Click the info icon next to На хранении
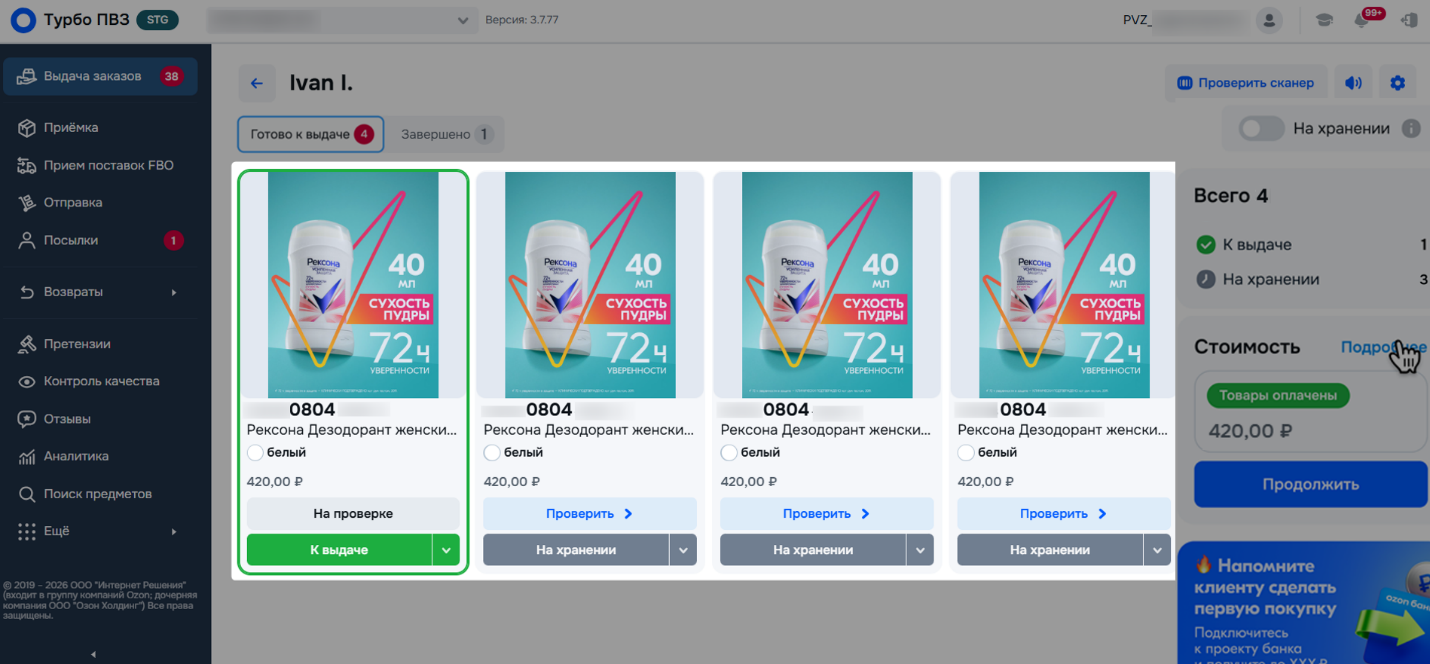The image size is (1430, 664). (1411, 129)
